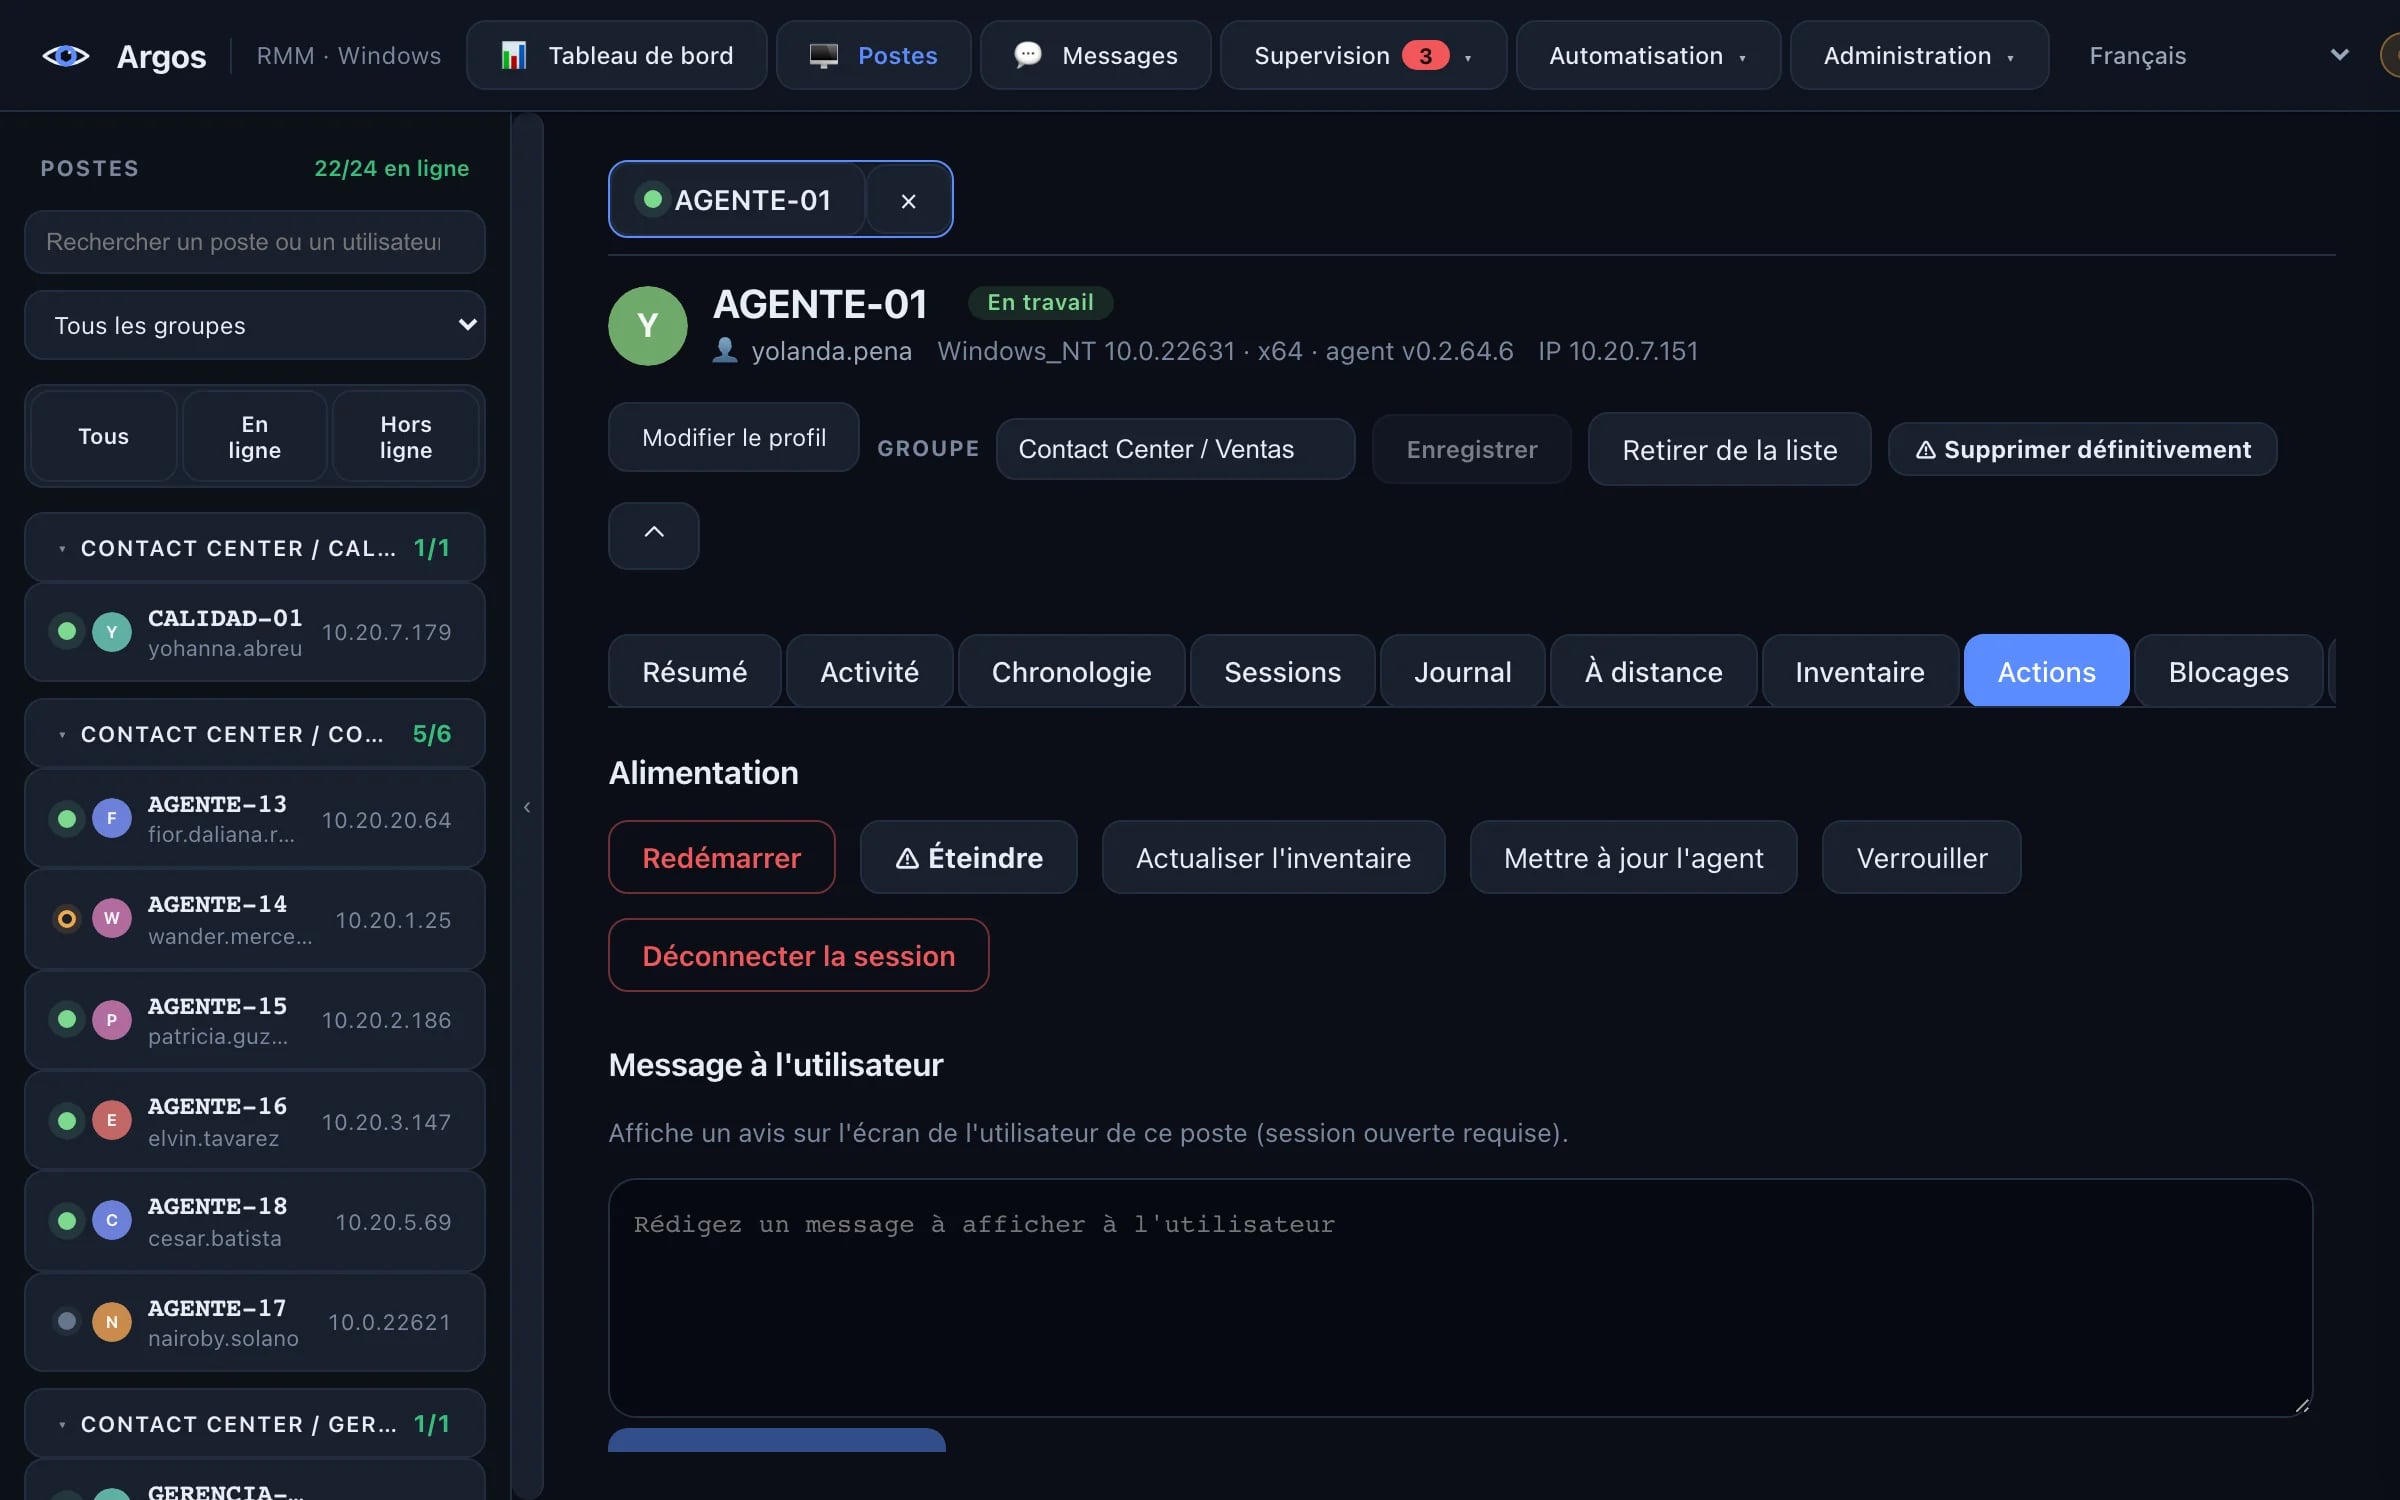2400x1500 pixels.
Task: Collapse the CONTACT CENTER / GER… group
Action: click(254, 1424)
